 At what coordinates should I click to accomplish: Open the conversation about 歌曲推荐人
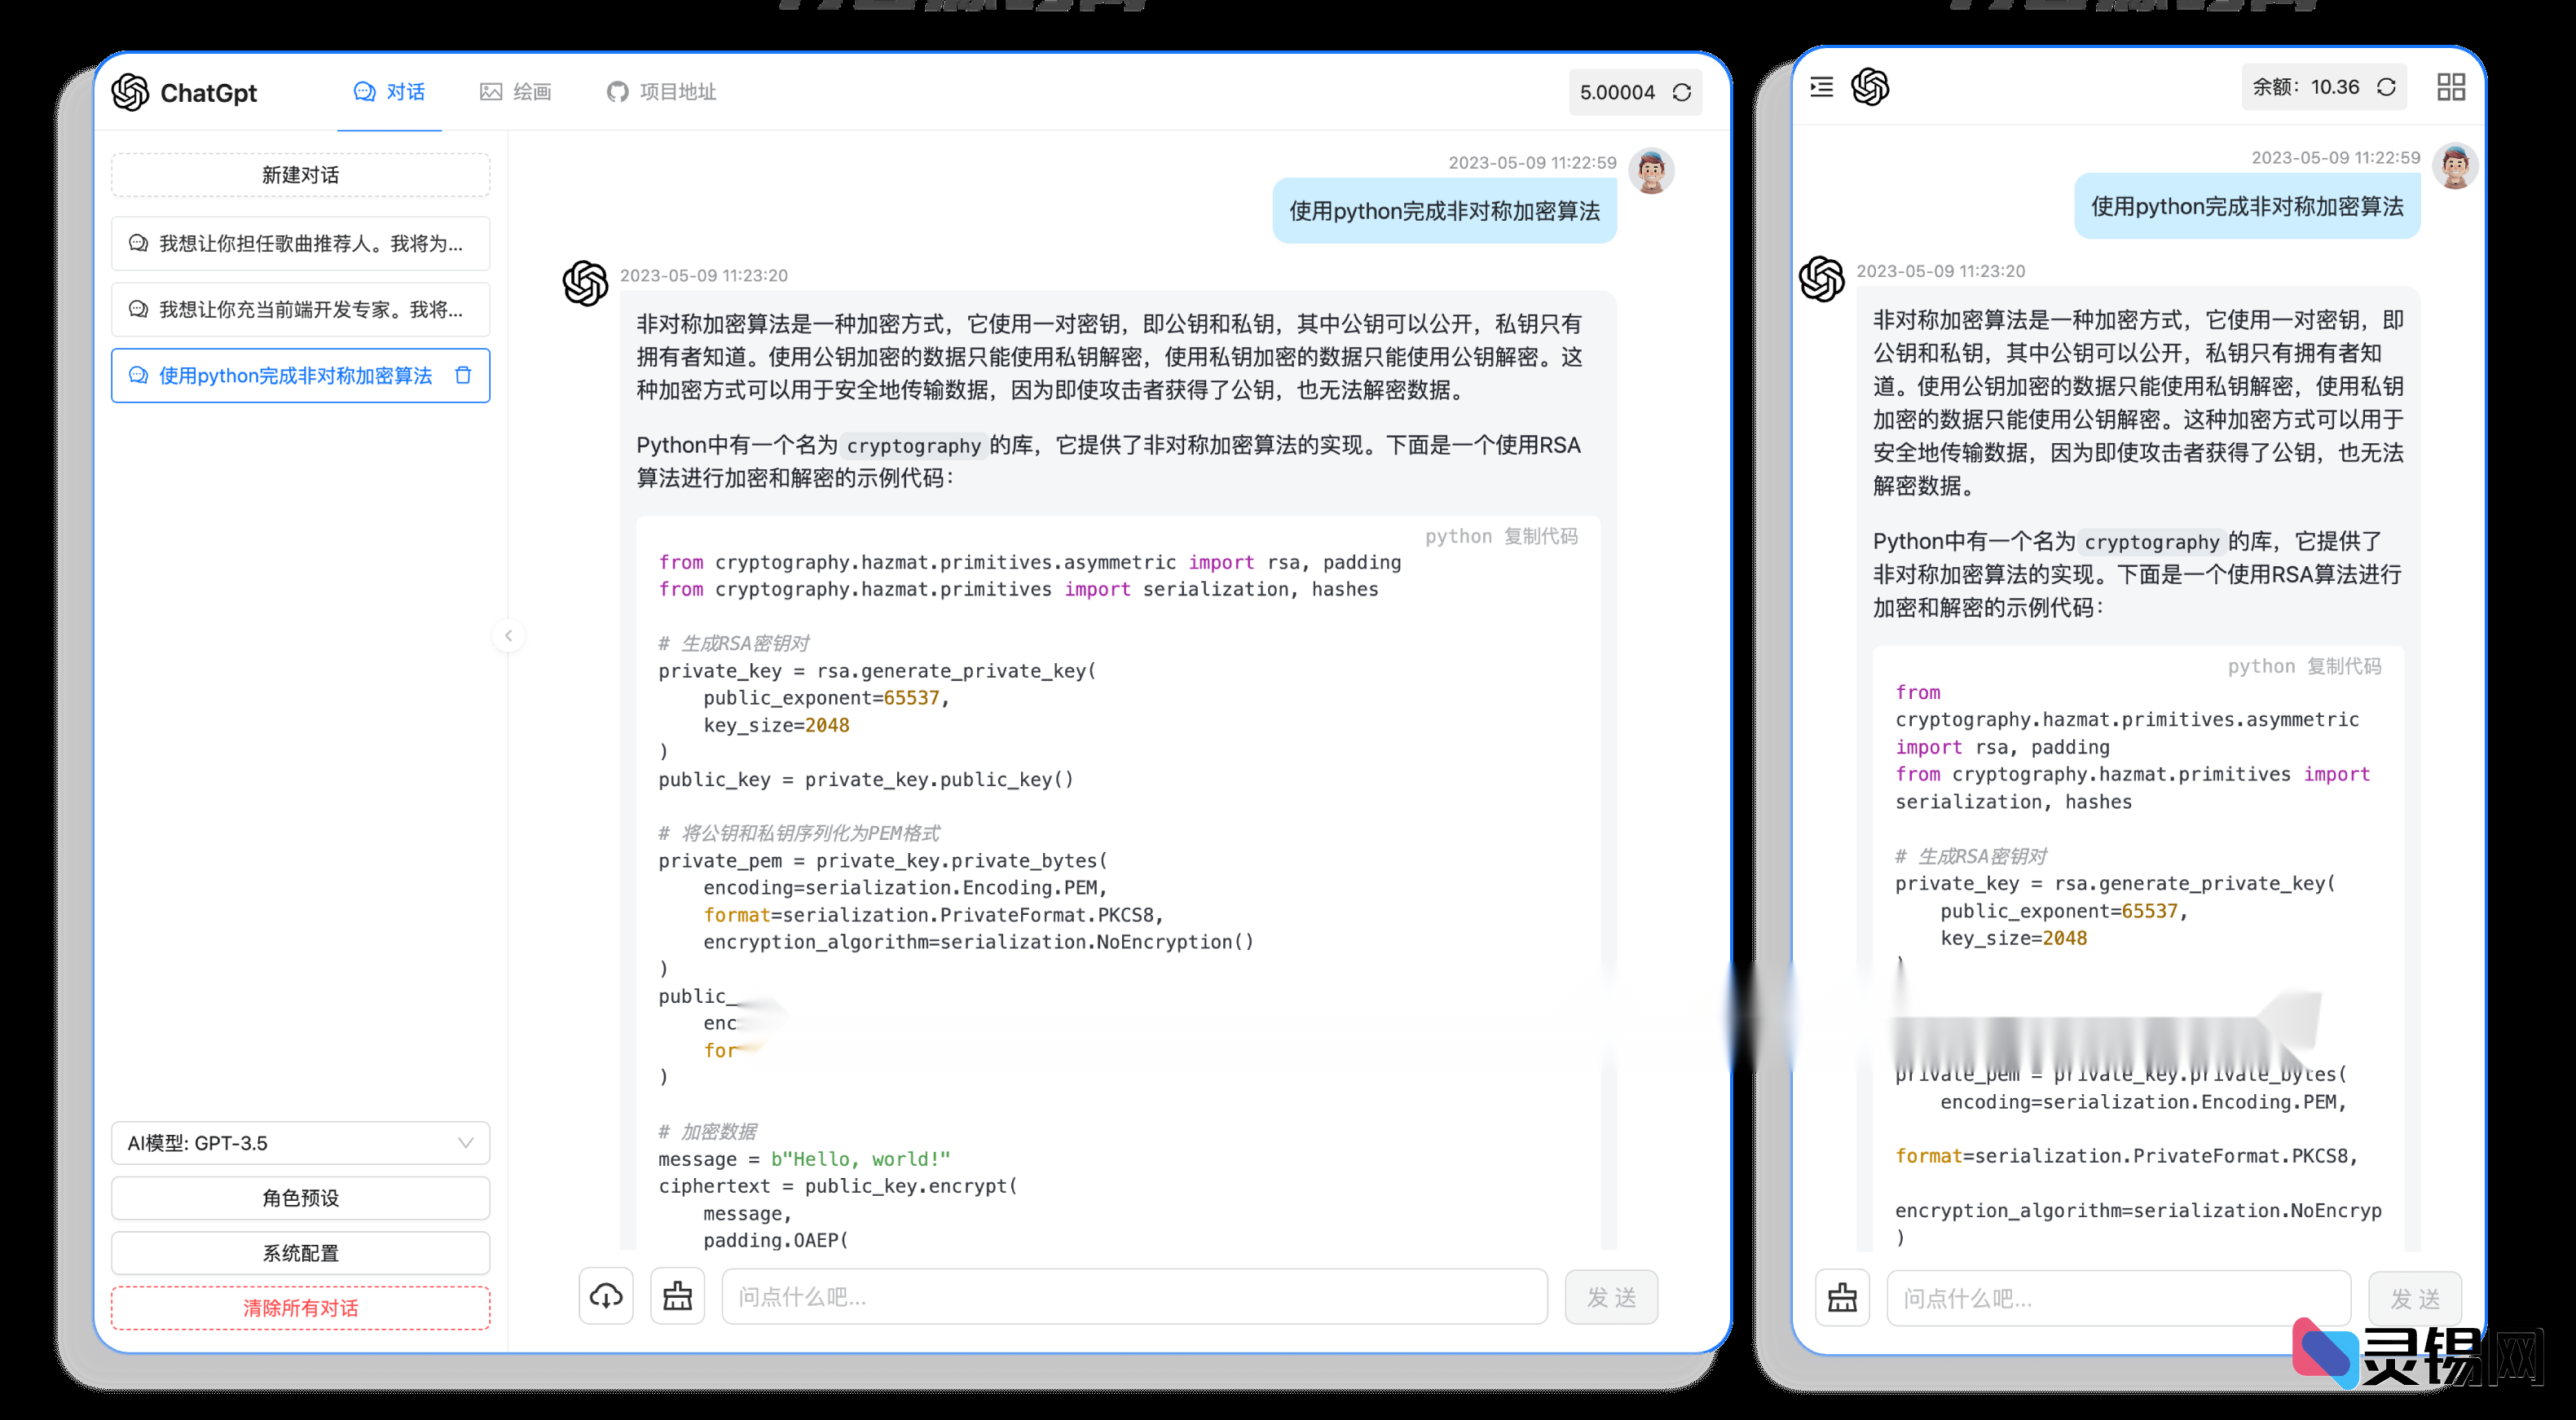click(300, 243)
